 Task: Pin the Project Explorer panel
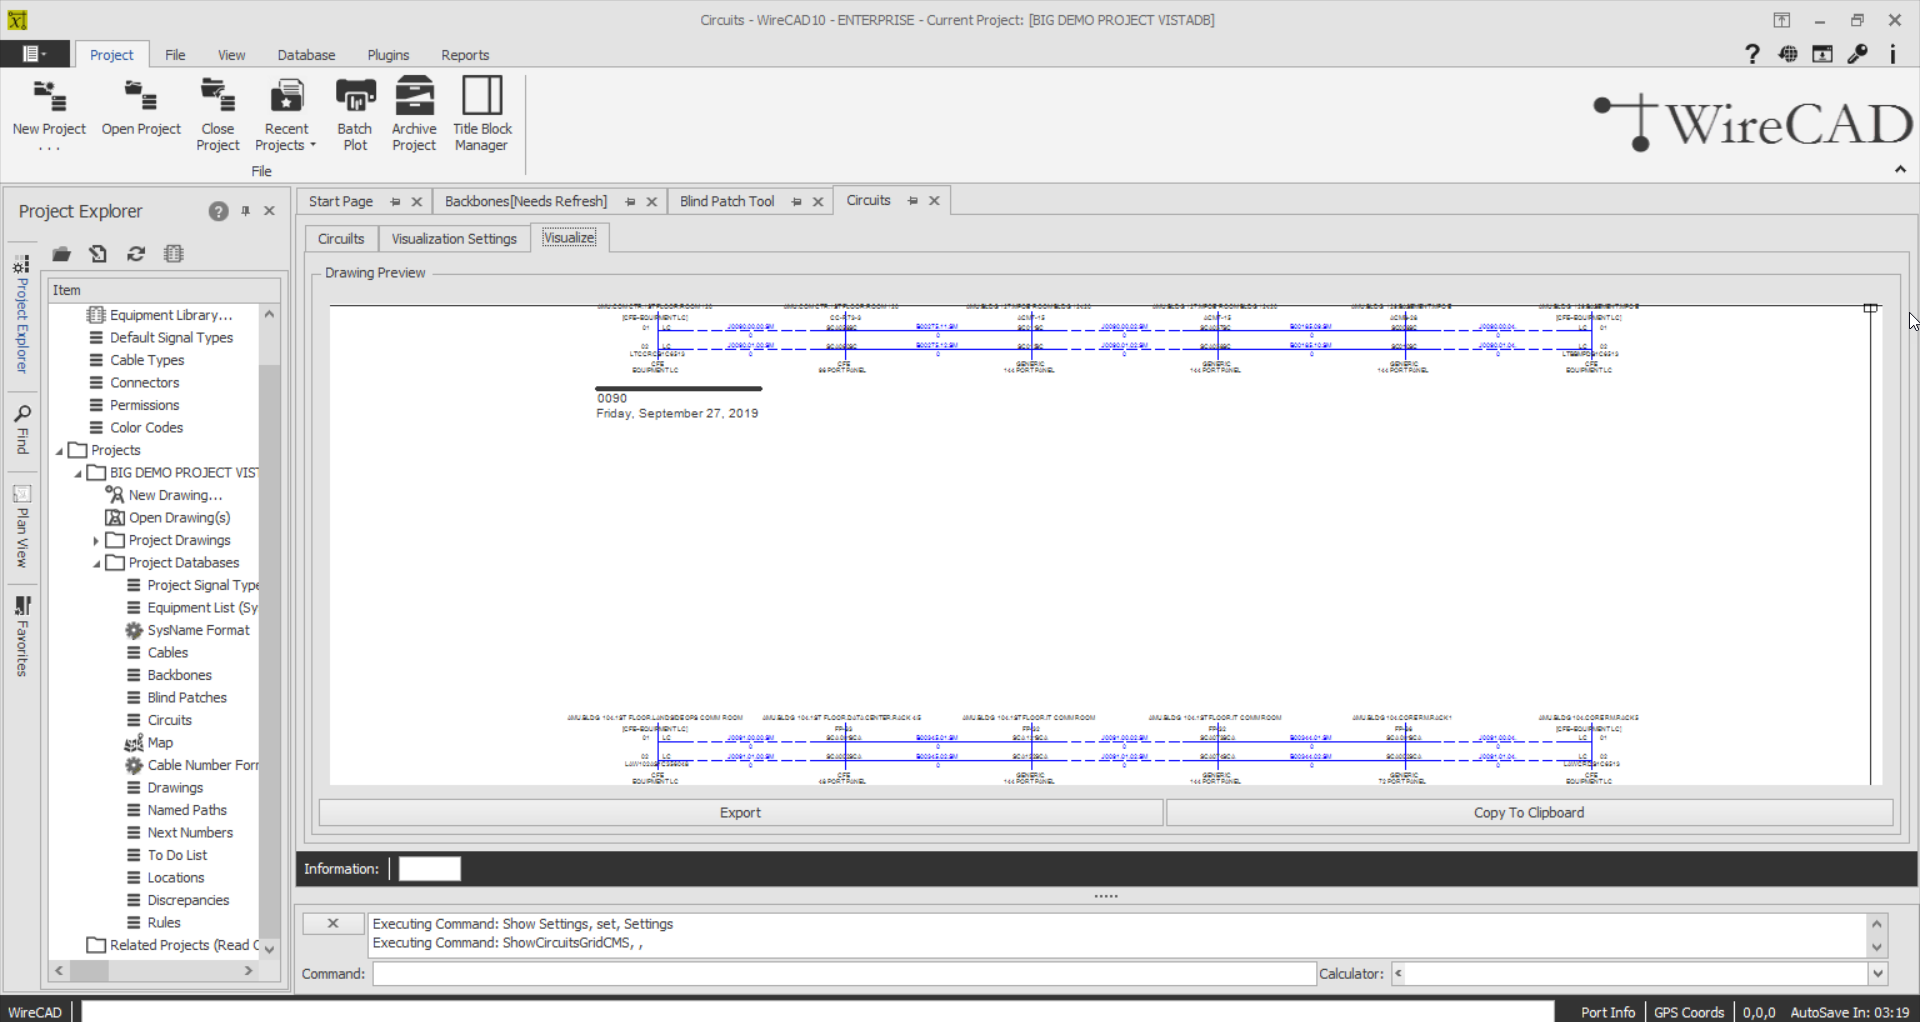pyautogui.click(x=245, y=211)
